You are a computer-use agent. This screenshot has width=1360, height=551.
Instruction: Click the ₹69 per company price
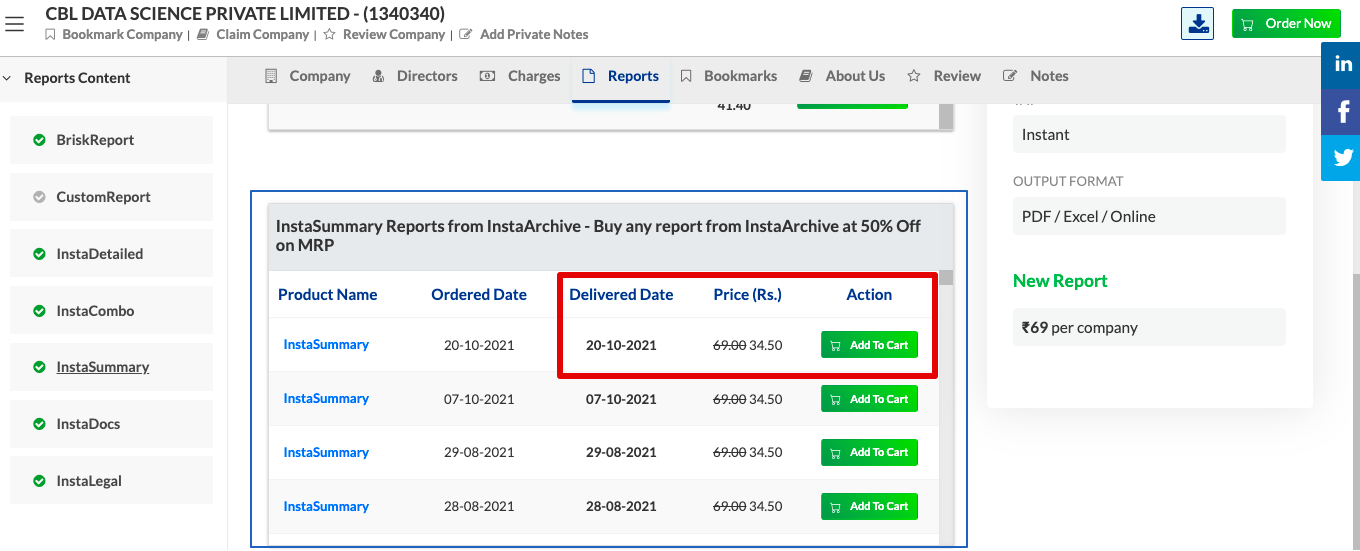1149,327
